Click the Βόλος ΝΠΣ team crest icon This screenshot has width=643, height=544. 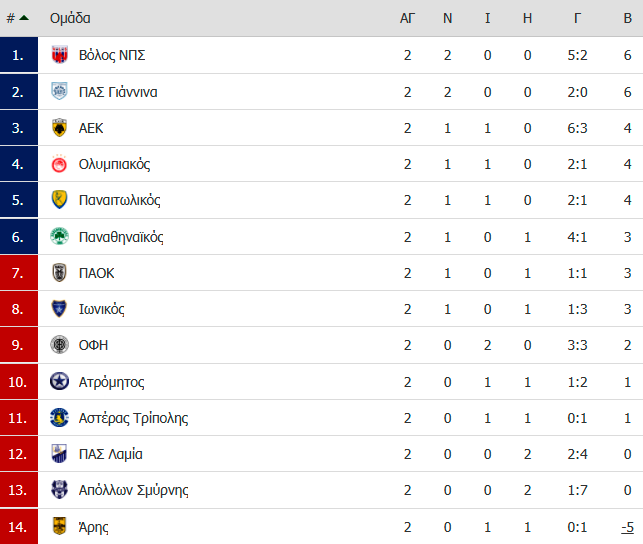[x=59, y=55]
